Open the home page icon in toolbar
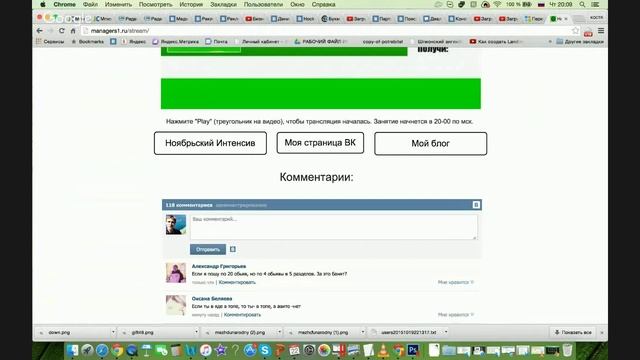This screenshot has height=360, width=640. [x=73, y=31]
